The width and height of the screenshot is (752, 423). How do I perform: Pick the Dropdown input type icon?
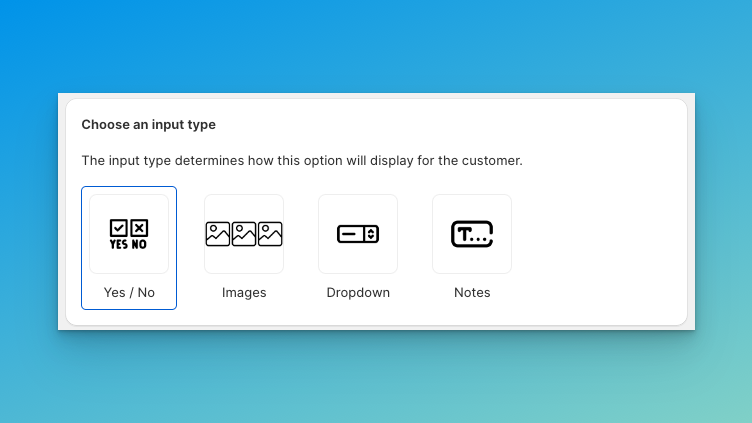[358, 234]
